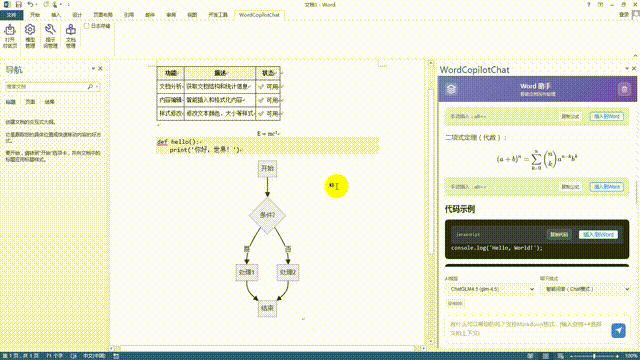Open the 文件 File tab

click(x=11, y=15)
